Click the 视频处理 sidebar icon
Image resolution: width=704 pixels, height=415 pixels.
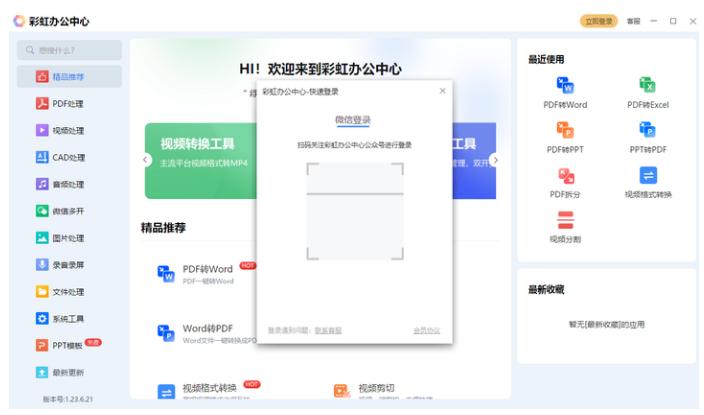pos(42,131)
